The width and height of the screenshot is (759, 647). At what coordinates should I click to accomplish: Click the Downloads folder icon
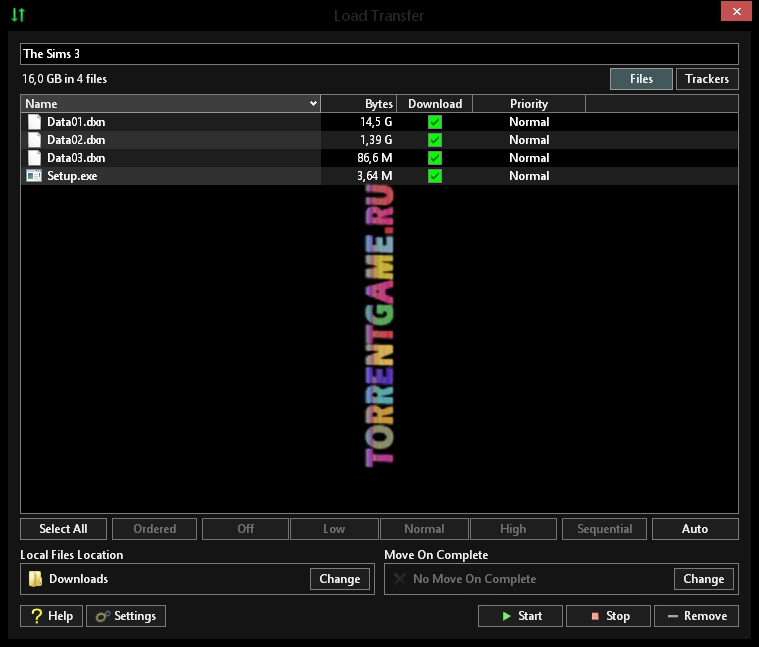point(35,579)
